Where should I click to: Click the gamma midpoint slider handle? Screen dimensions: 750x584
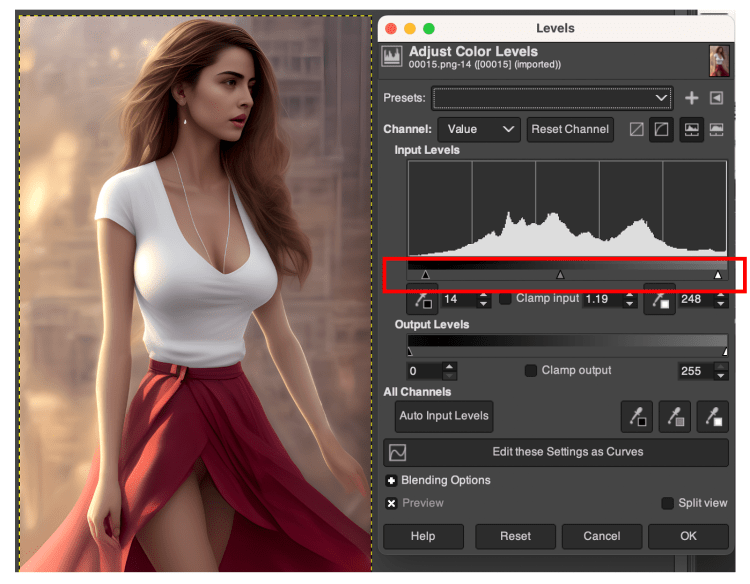click(560, 275)
